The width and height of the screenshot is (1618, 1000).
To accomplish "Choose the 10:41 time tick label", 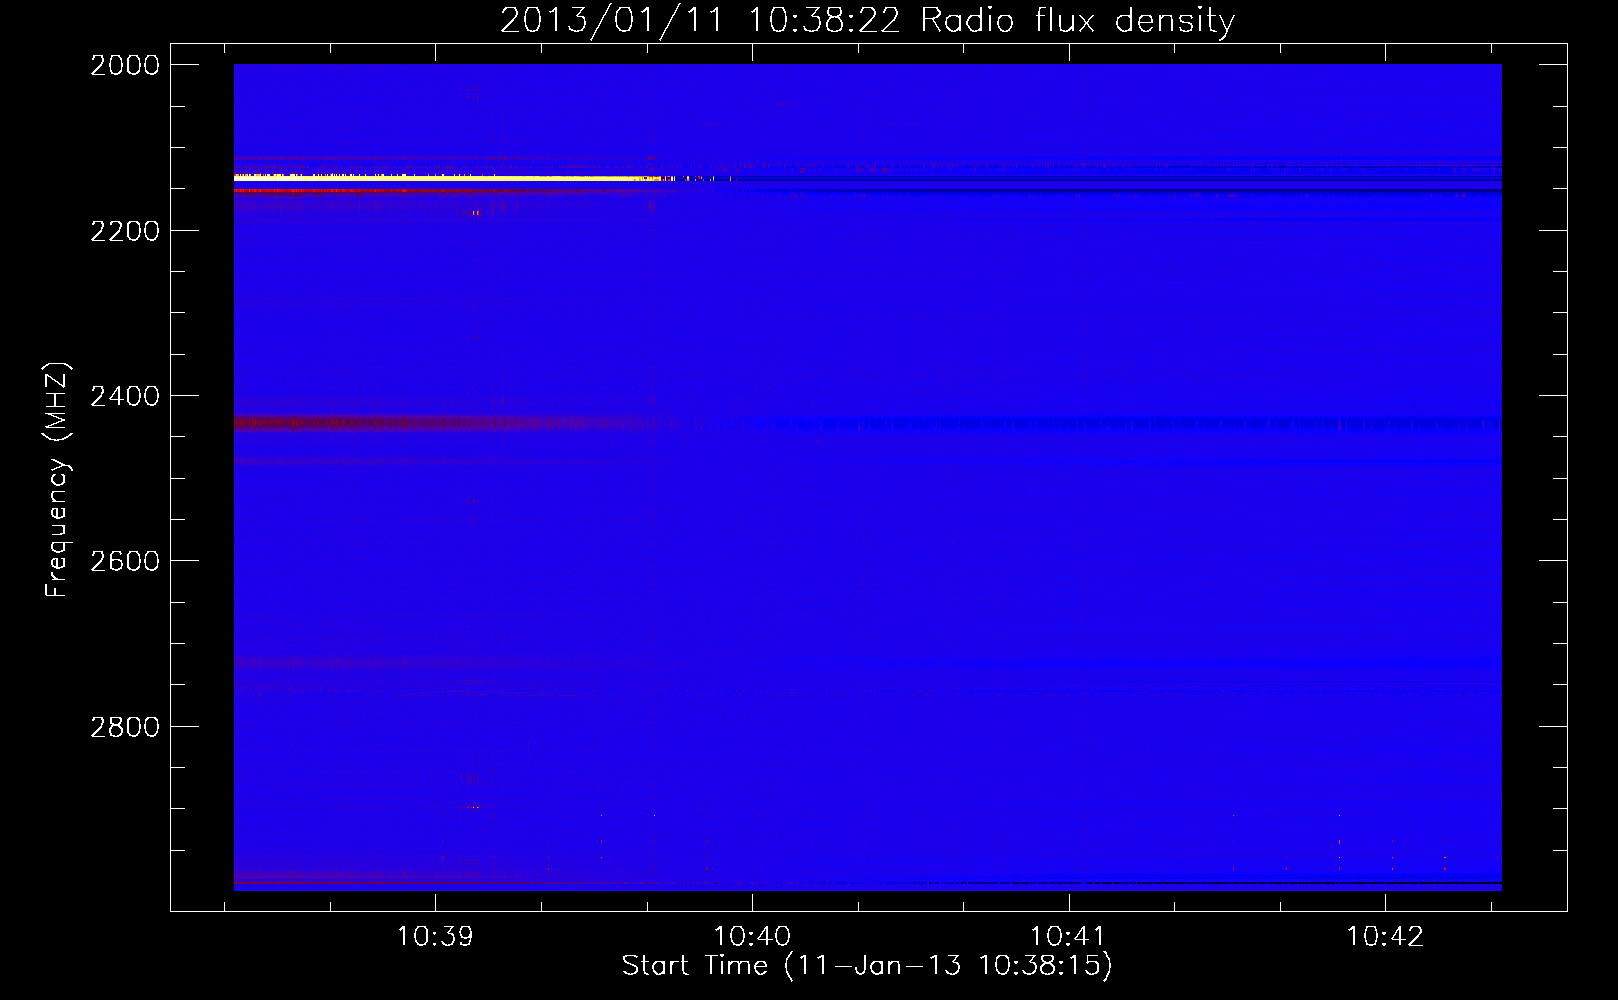I will click(1069, 937).
